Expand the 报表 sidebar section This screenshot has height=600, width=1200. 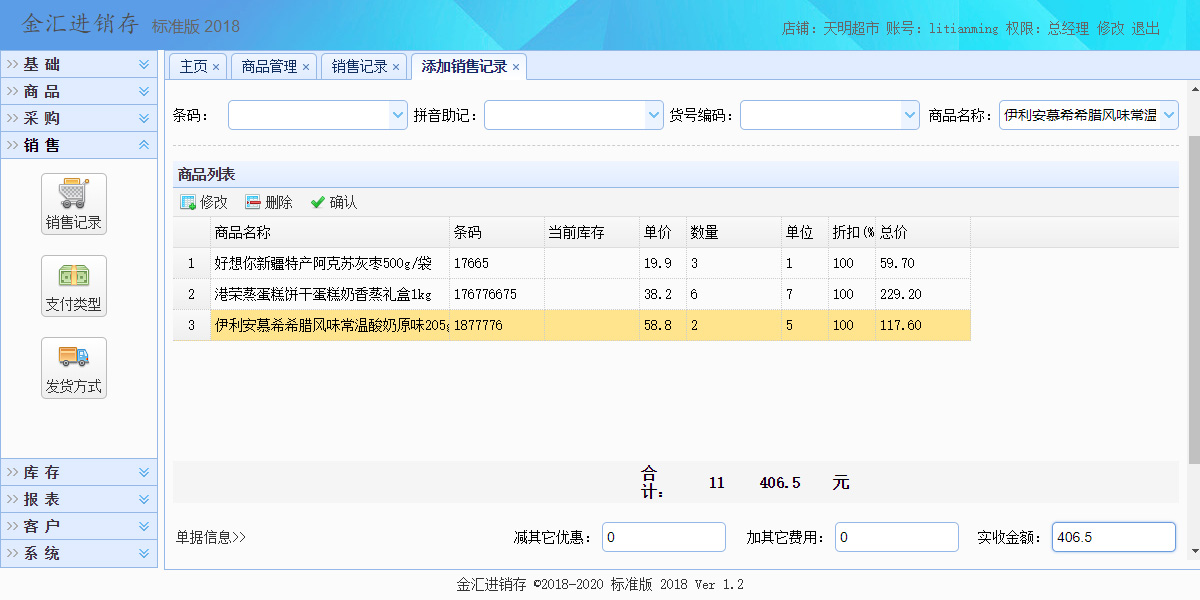click(144, 499)
